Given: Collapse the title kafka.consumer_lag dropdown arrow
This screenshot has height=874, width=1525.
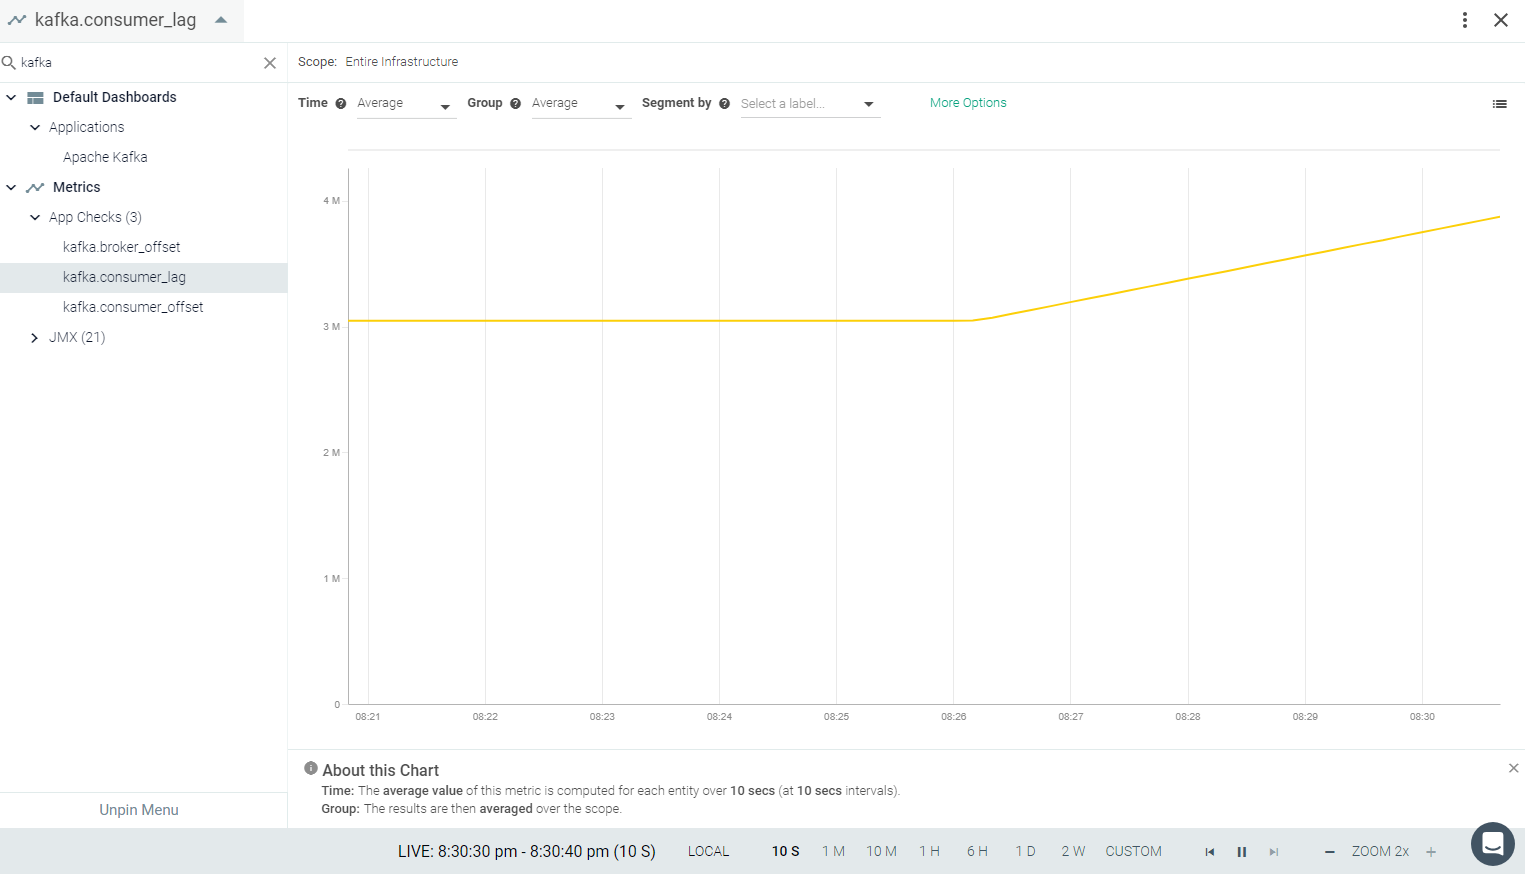Looking at the screenshot, I should click(x=221, y=20).
